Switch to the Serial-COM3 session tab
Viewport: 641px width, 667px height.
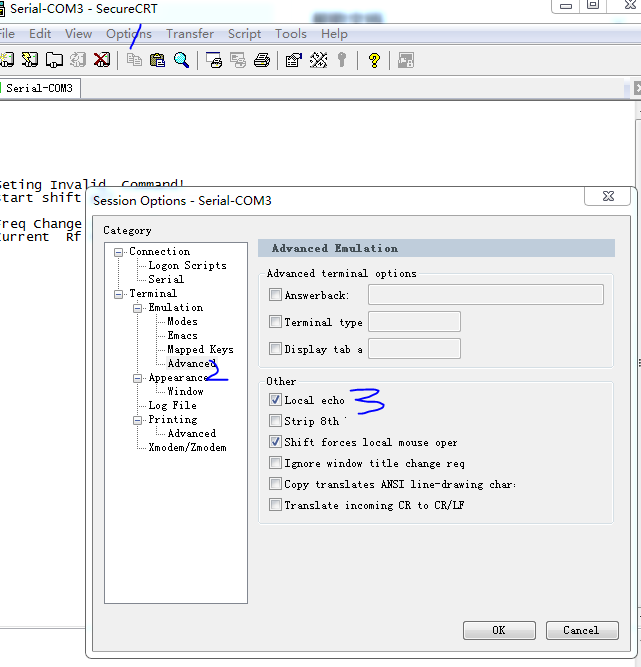click(x=39, y=88)
